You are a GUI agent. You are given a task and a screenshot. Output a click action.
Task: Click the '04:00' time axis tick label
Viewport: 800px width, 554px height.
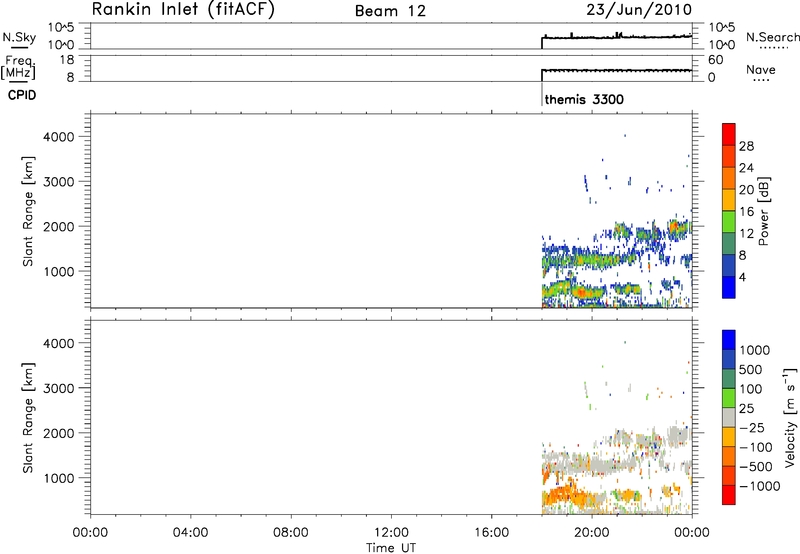190,533
